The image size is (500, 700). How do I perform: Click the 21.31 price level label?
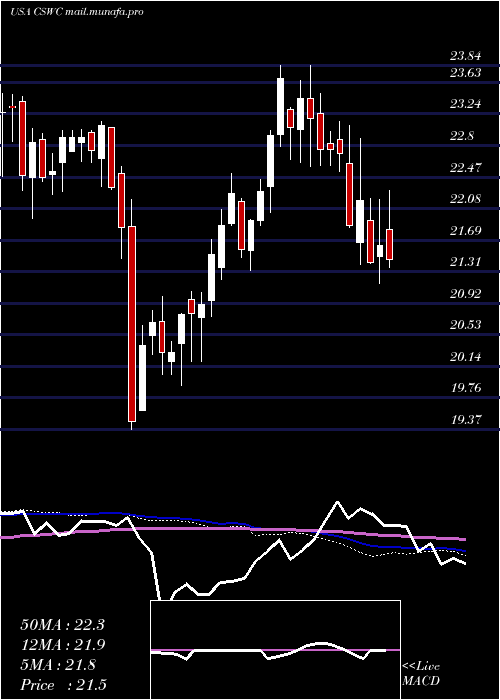click(466, 262)
